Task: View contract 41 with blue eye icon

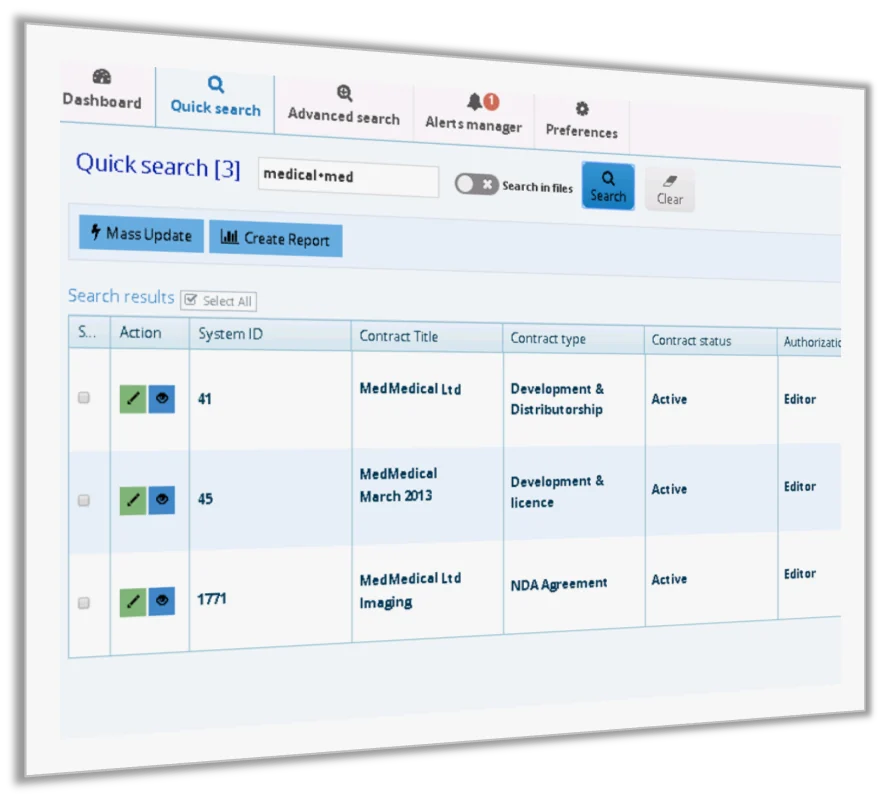Action: [162, 399]
